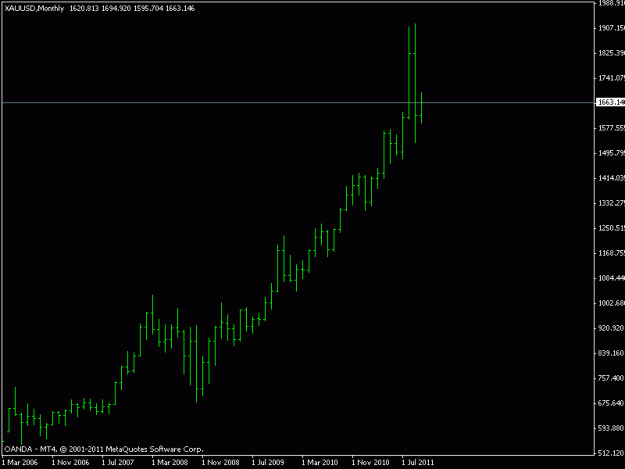Click the 1 Nov 2010 date label

[370, 462]
